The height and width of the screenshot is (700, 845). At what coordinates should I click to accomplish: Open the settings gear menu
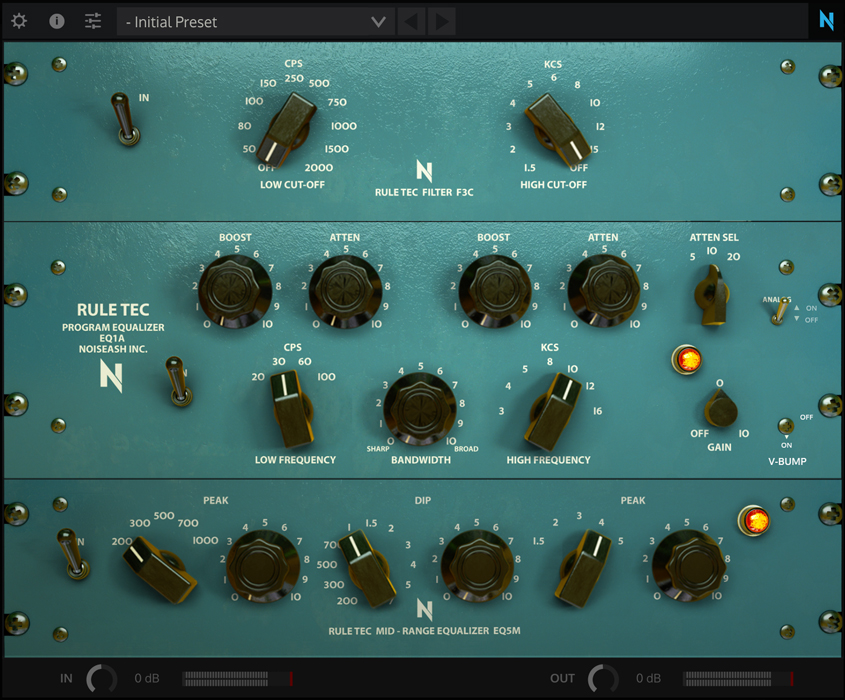point(19,22)
